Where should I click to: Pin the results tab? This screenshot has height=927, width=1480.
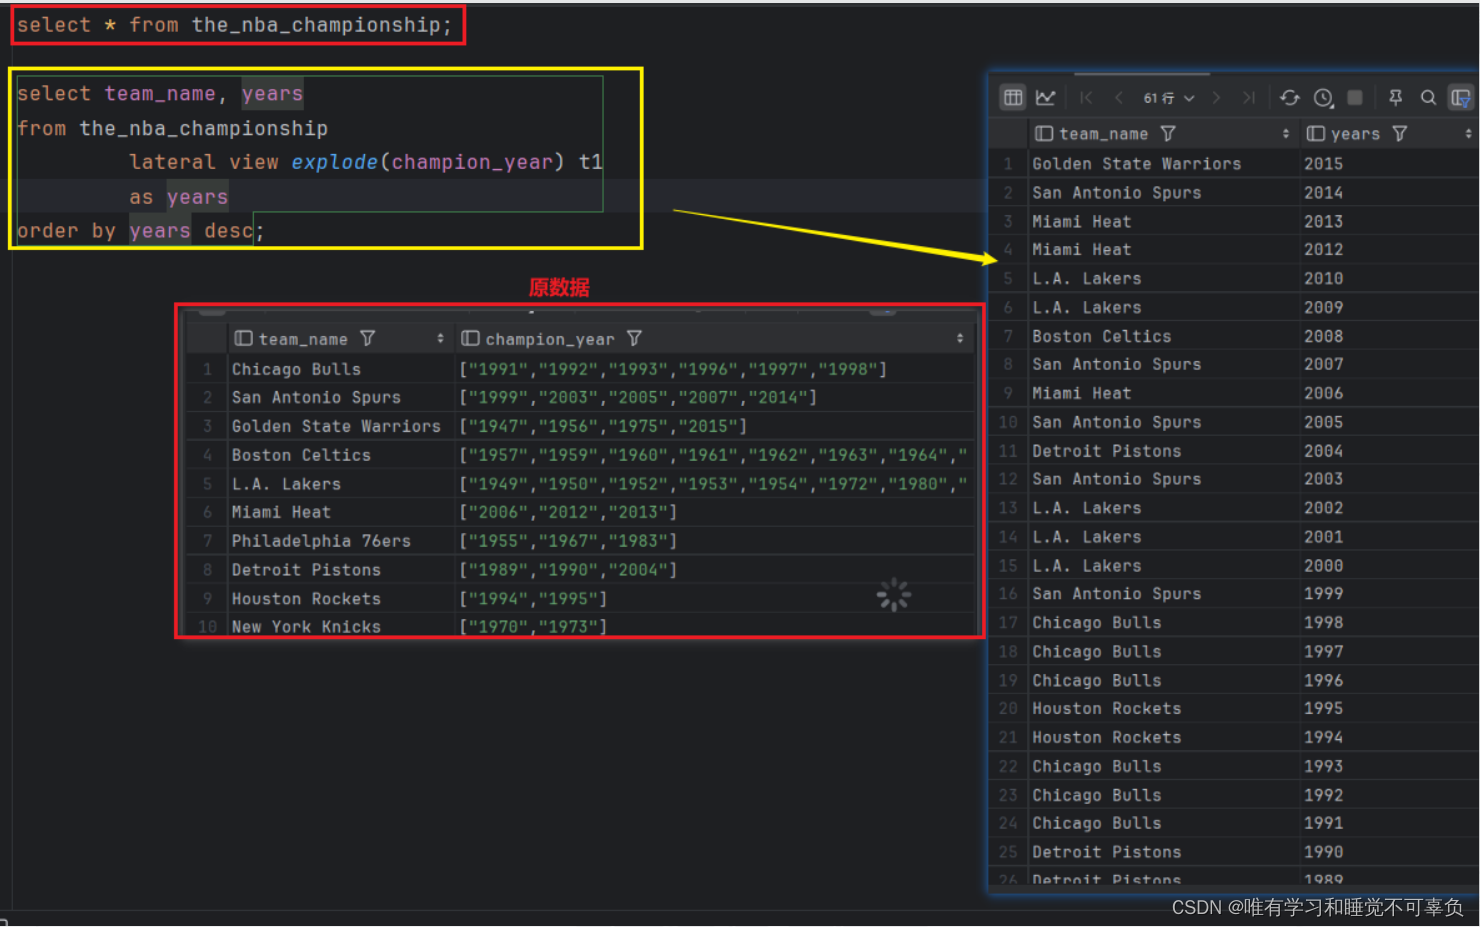(1395, 97)
